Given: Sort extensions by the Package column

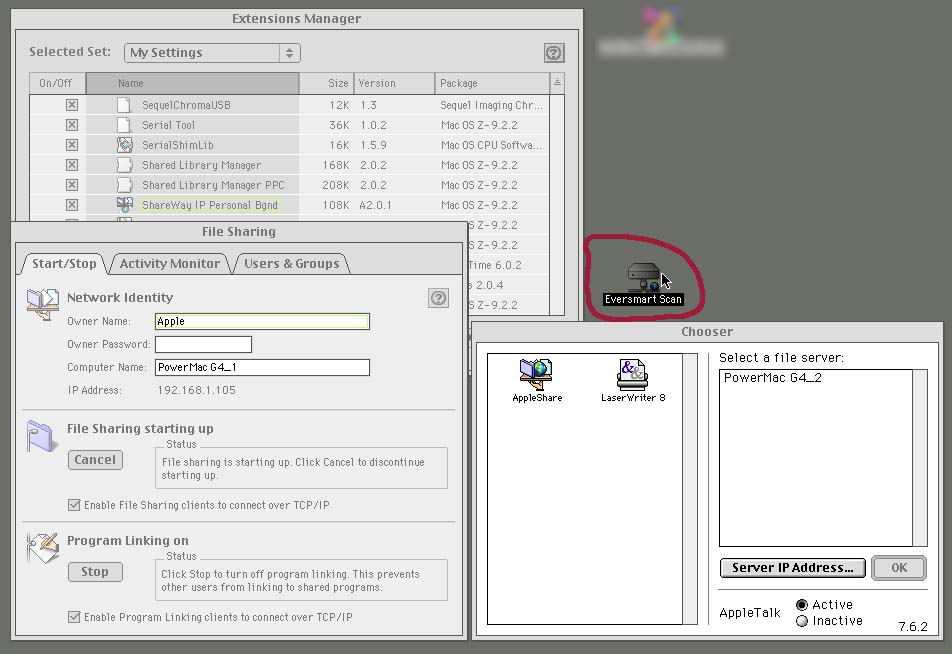Looking at the screenshot, I should click(492, 83).
